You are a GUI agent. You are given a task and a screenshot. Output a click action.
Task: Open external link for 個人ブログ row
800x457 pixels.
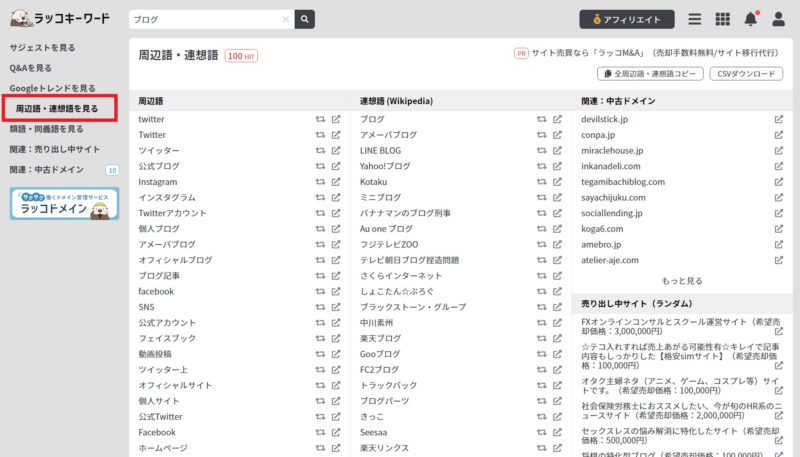(x=336, y=229)
